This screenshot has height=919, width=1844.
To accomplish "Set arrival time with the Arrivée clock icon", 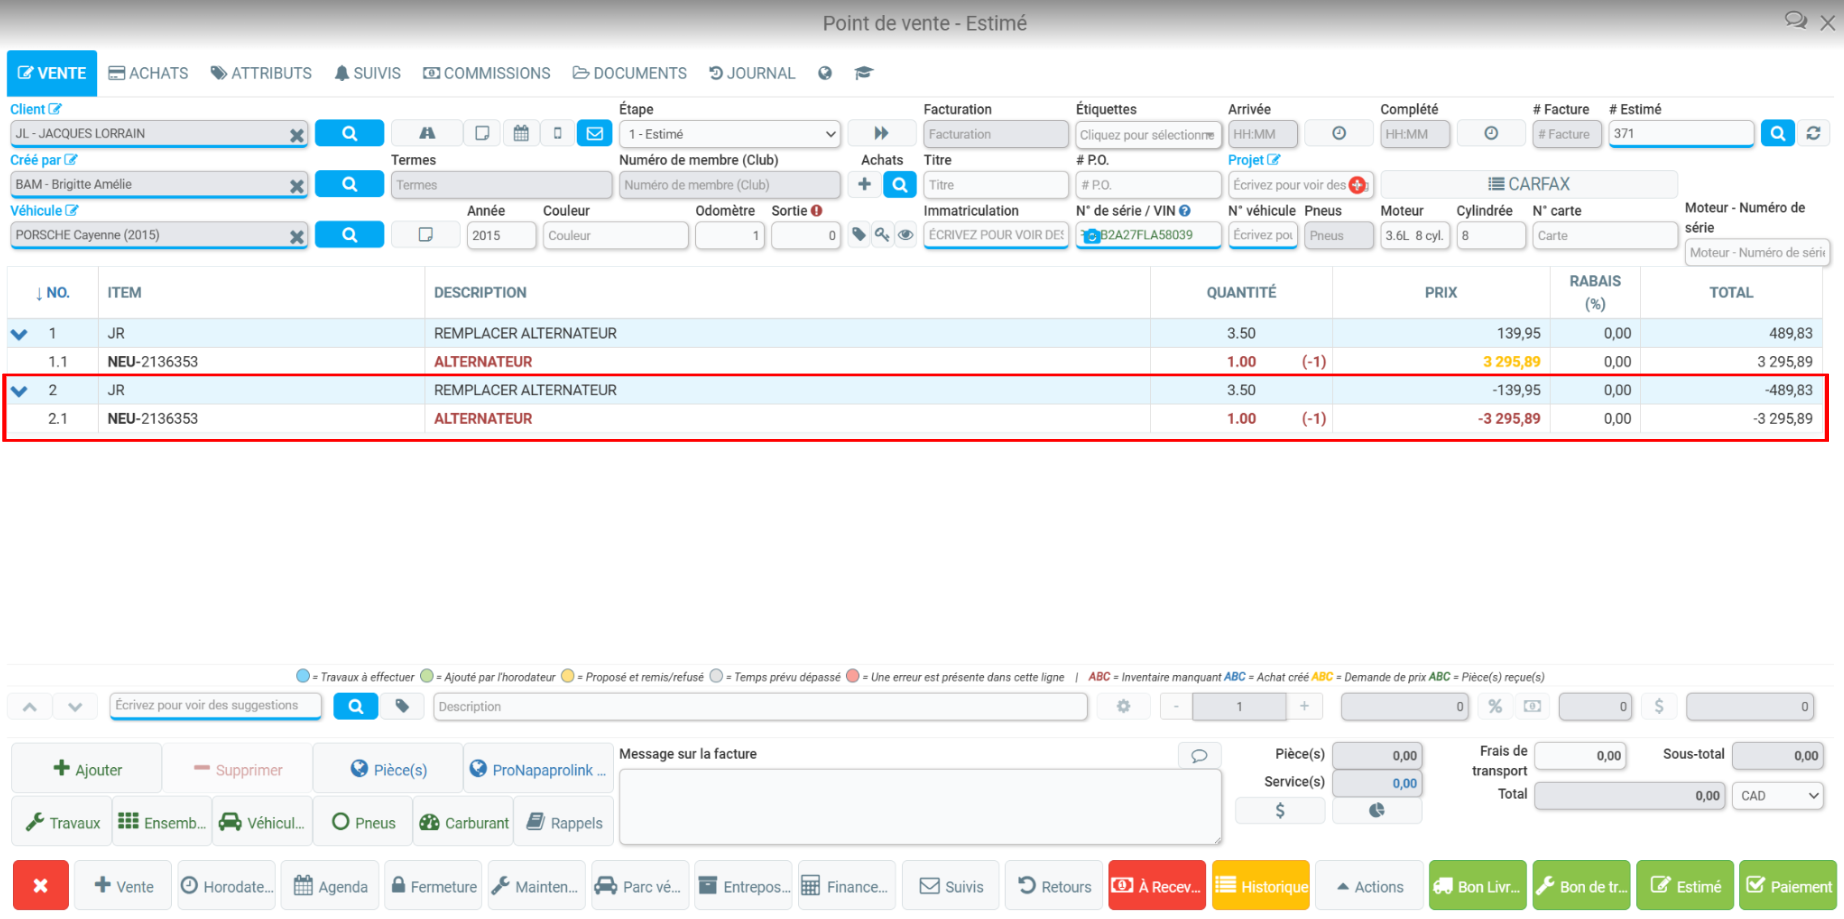I will 1339,133.
